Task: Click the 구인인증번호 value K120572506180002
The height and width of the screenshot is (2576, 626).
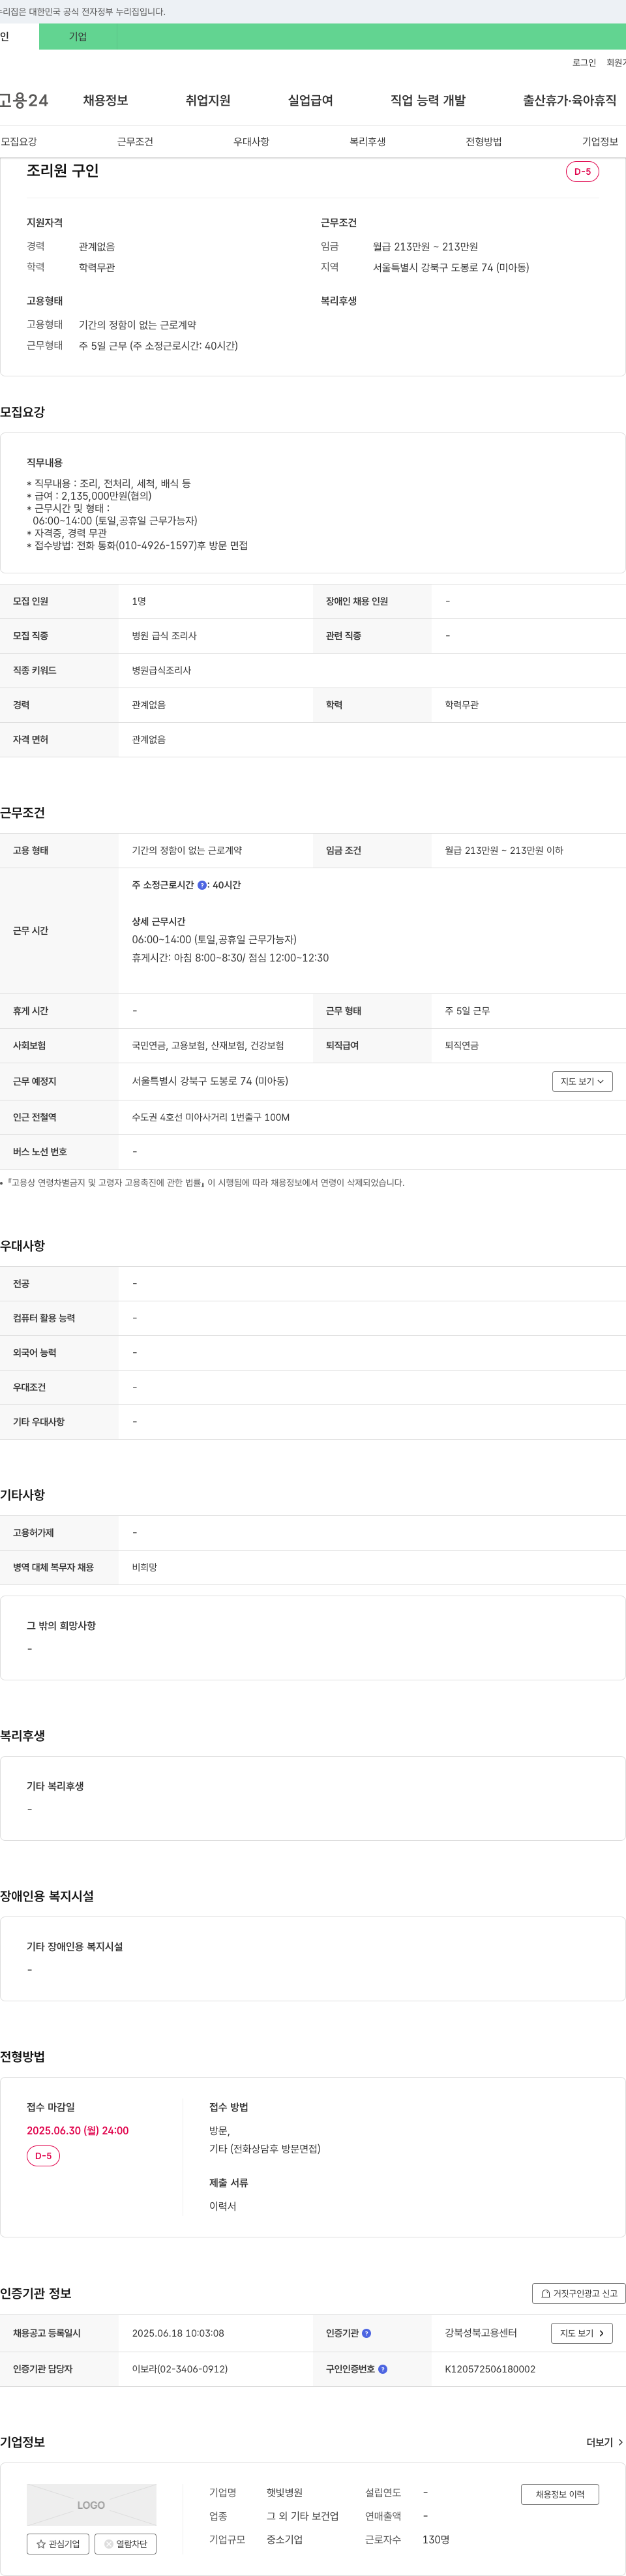Action: tap(490, 2369)
